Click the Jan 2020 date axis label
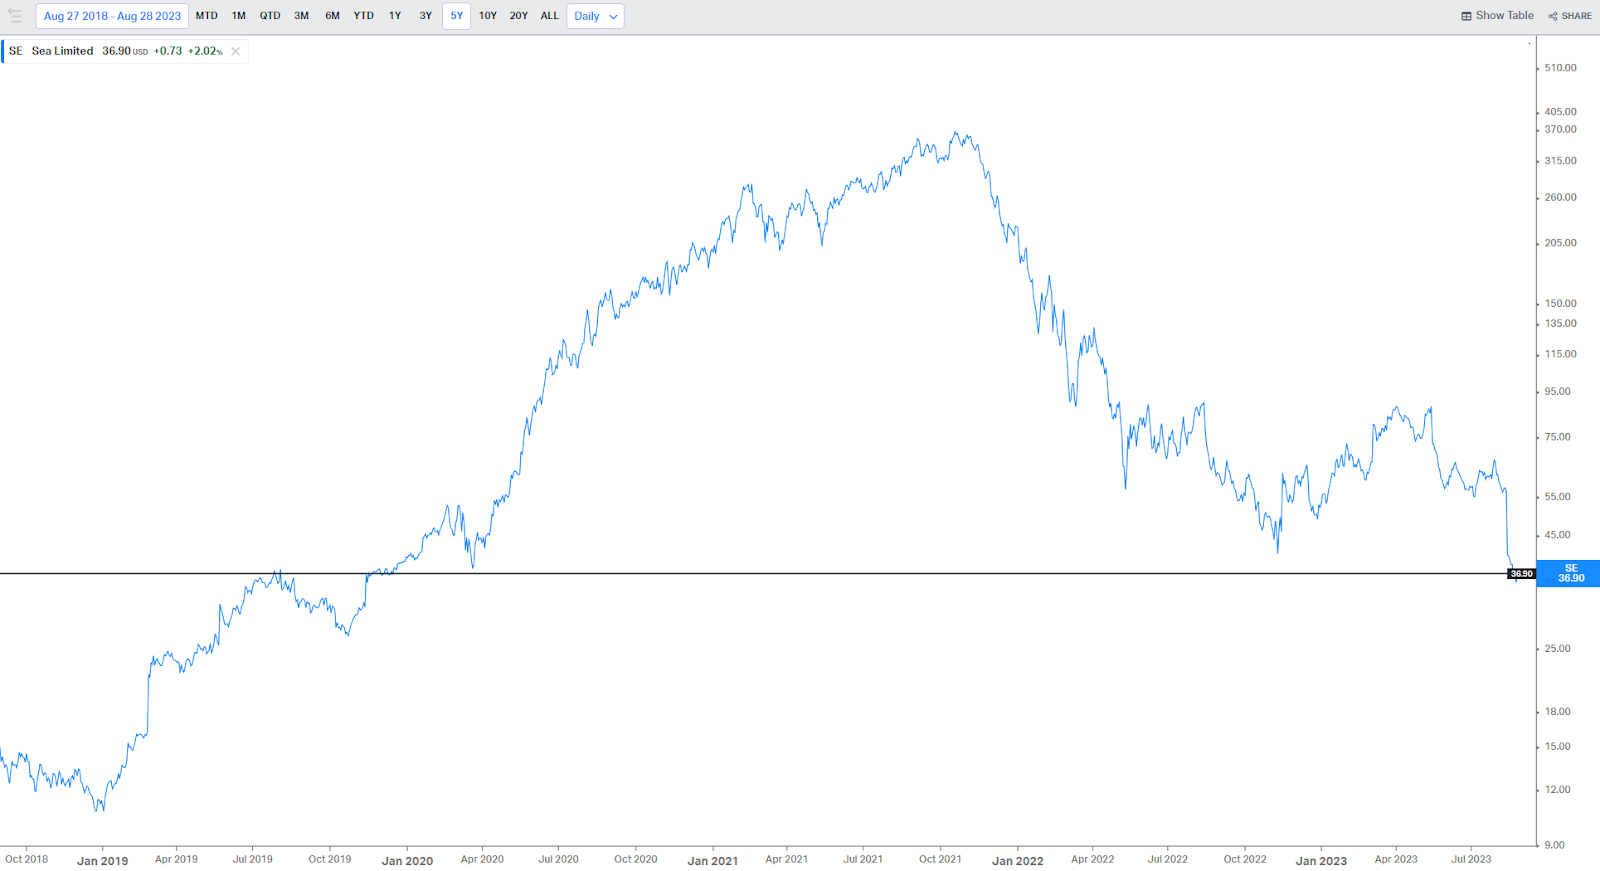The width and height of the screenshot is (1600, 871). click(407, 860)
